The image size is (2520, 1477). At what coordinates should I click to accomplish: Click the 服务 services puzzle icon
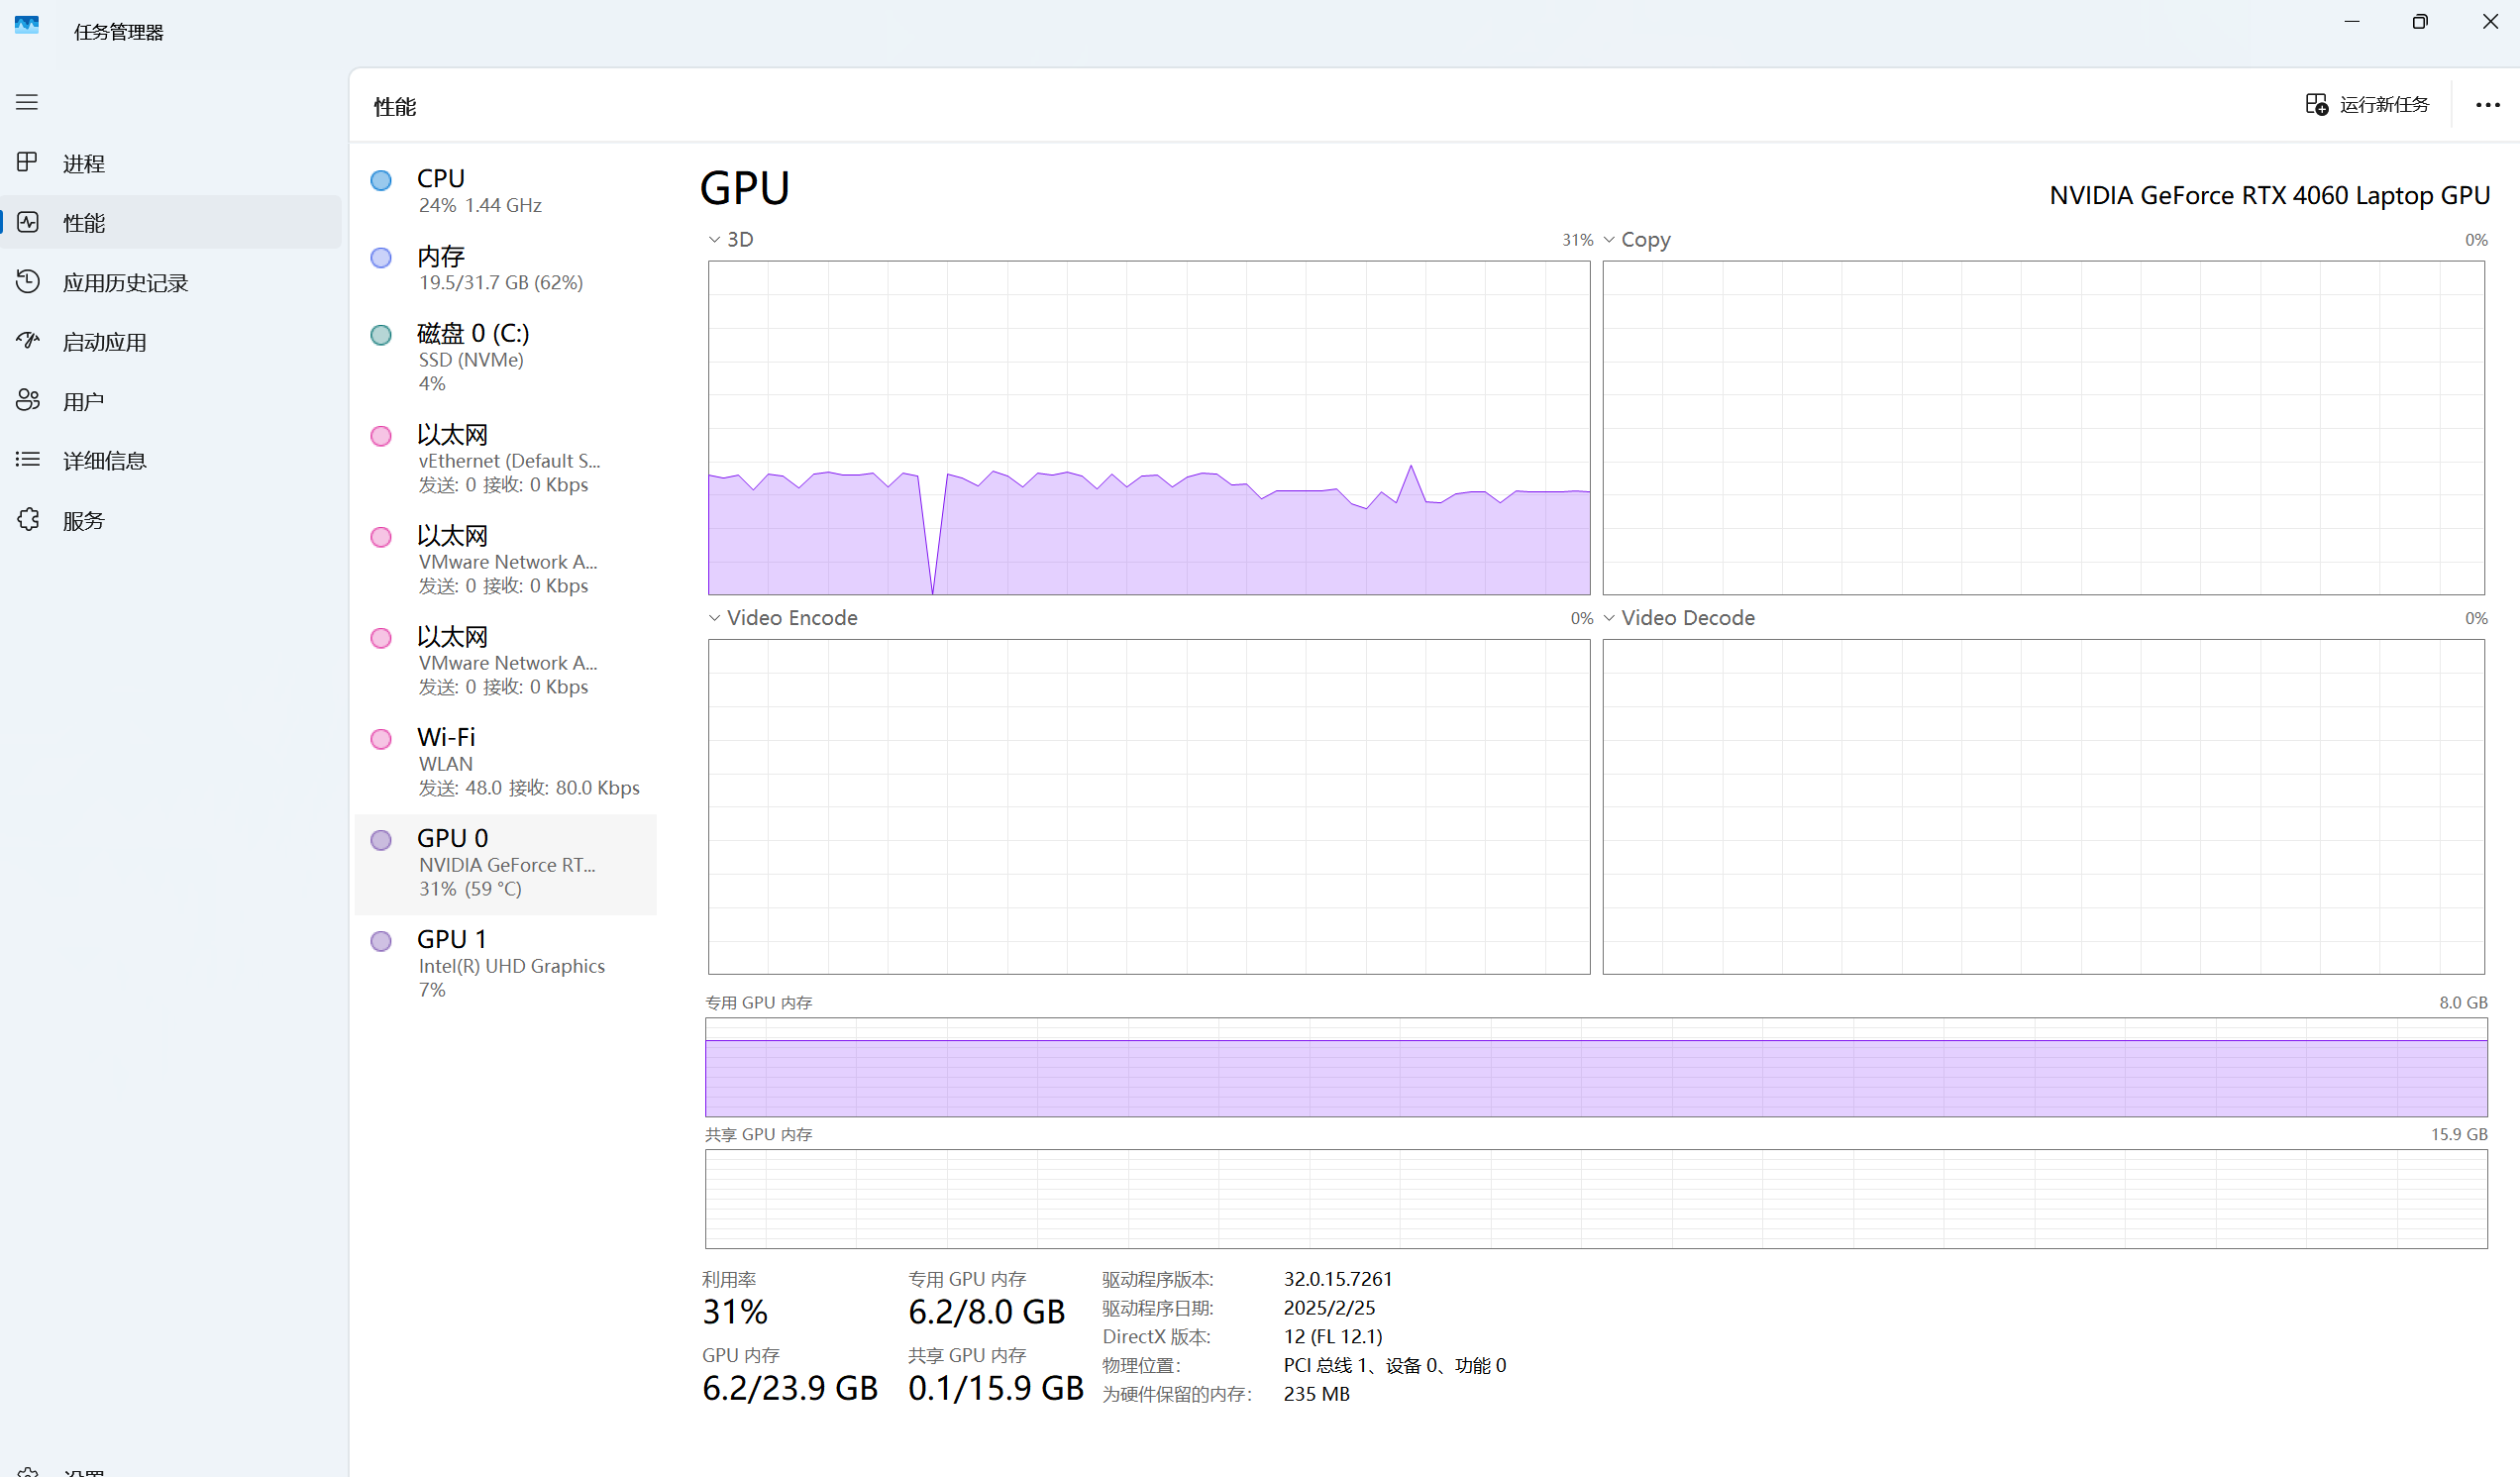tap(27, 519)
